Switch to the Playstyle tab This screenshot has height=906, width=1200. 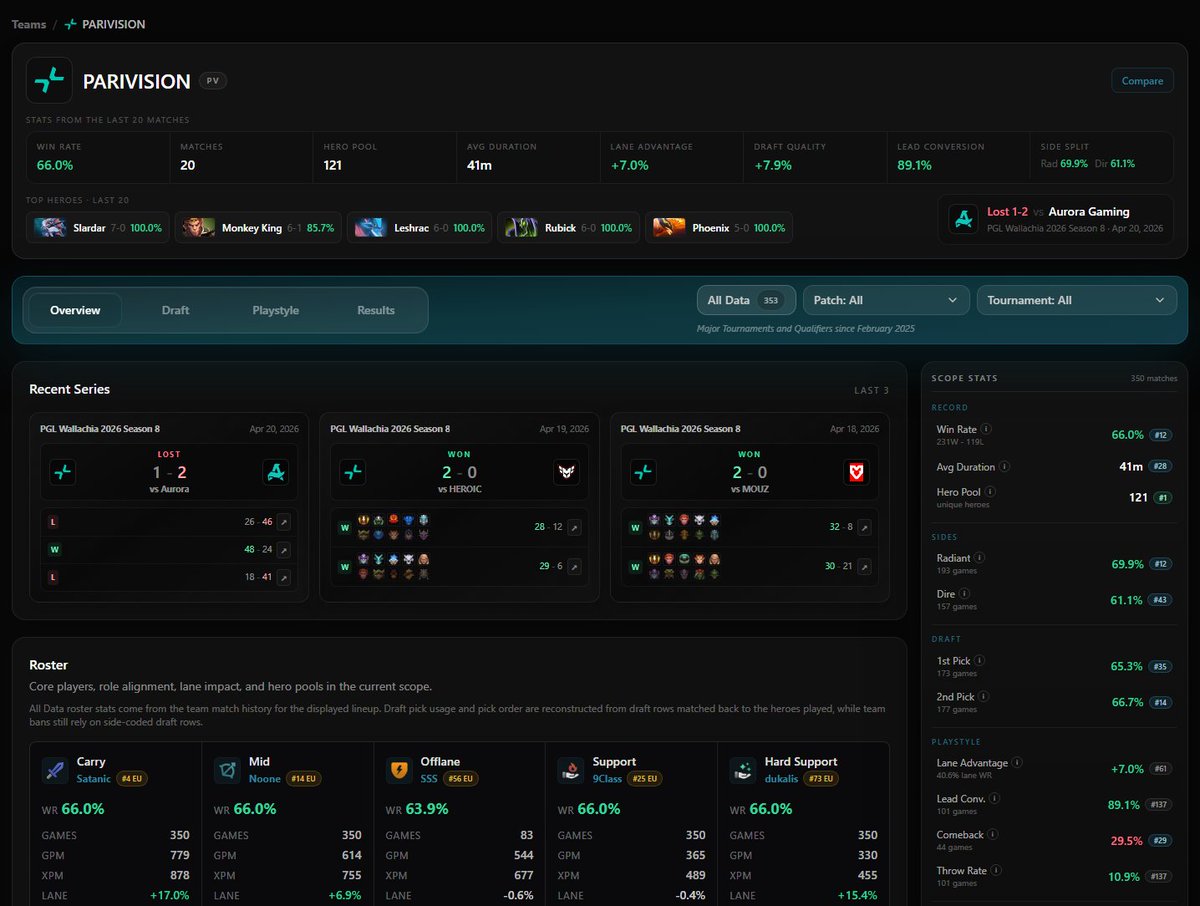point(276,310)
